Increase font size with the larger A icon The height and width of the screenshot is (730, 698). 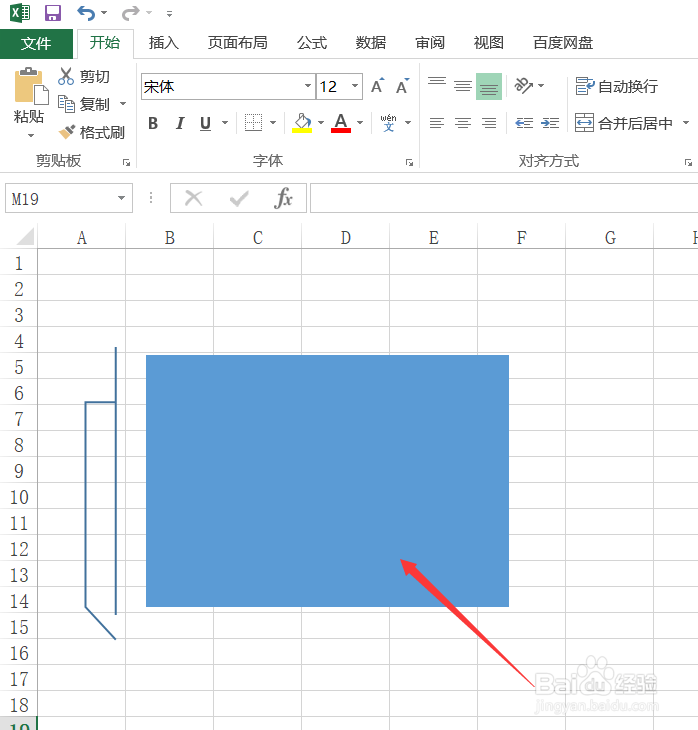coord(378,86)
